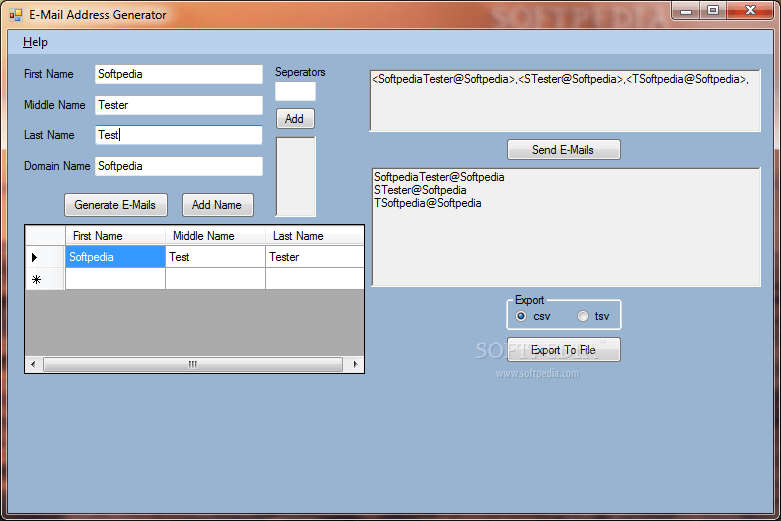
Task: Click the current row arrow header
Action: click(x=45, y=257)
